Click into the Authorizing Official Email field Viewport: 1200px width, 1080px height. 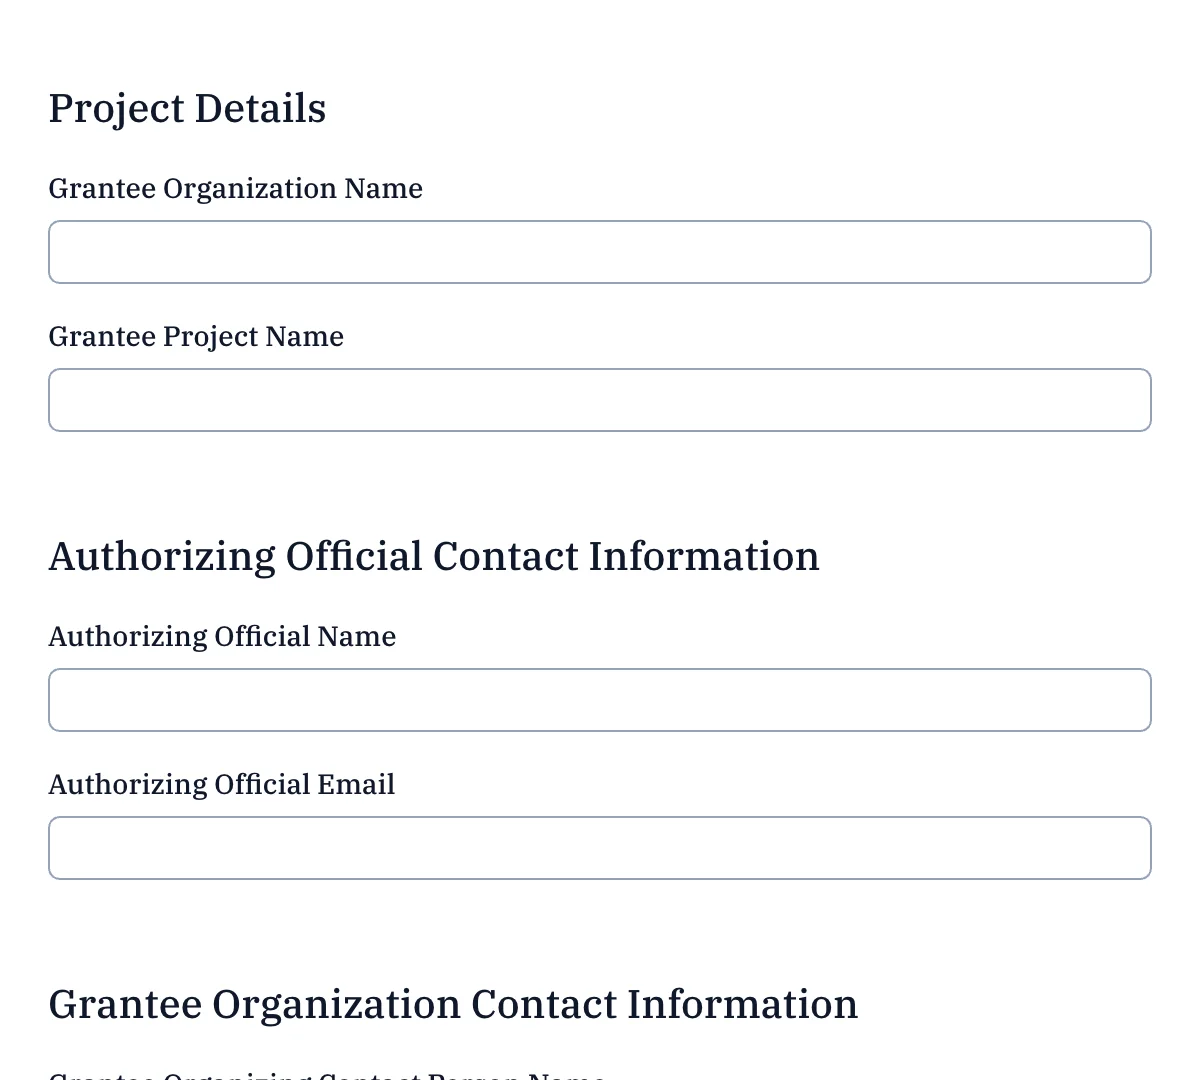pyautogui.click(x=600, y=848)
